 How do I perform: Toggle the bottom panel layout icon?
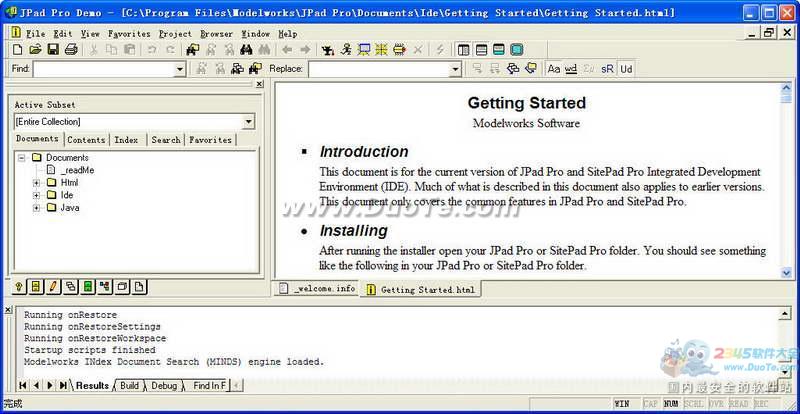click(x=481, y=50)
